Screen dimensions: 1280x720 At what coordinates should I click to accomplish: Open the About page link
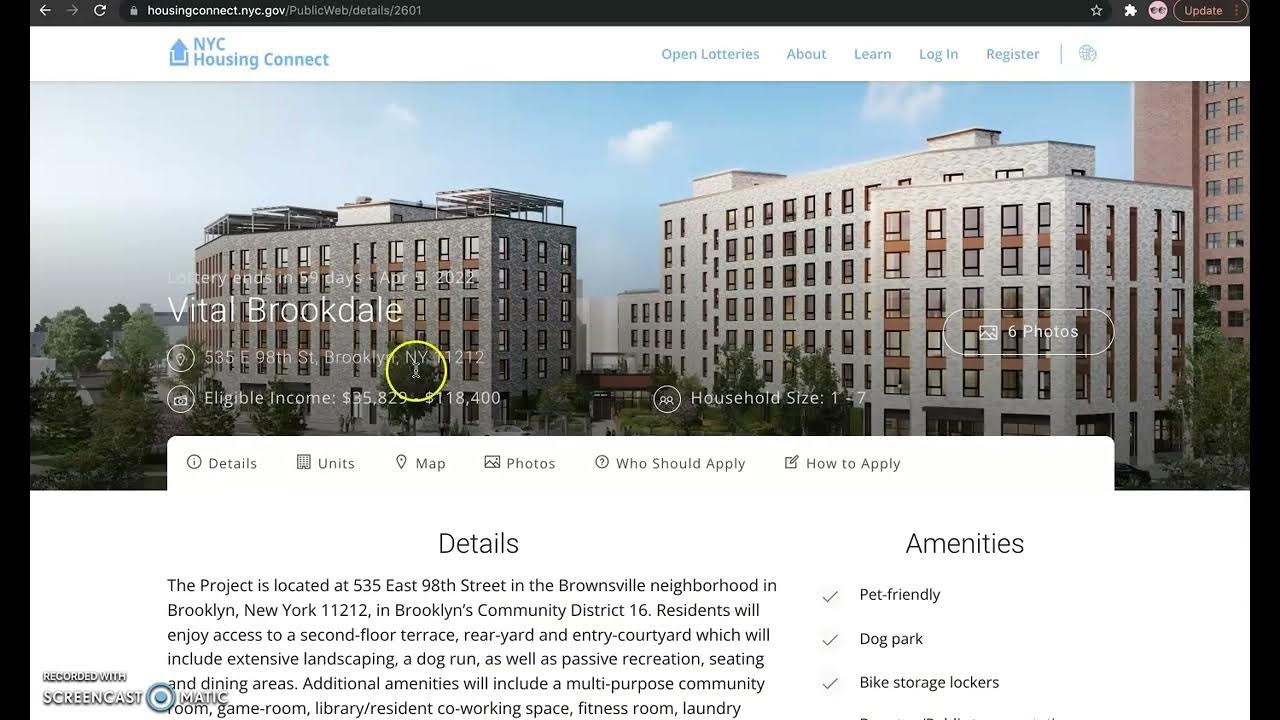point(806,54)
